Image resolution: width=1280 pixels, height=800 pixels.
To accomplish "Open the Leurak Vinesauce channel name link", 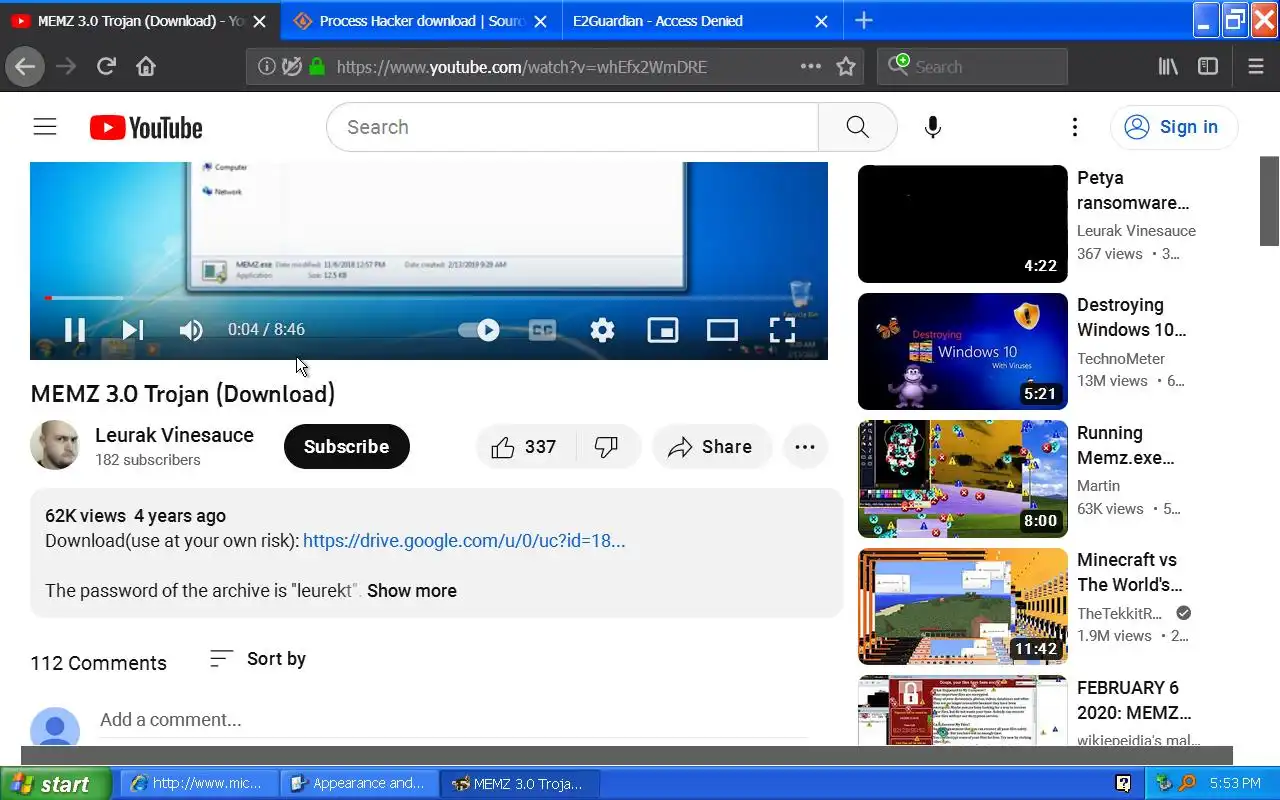I will coord(174,435).
